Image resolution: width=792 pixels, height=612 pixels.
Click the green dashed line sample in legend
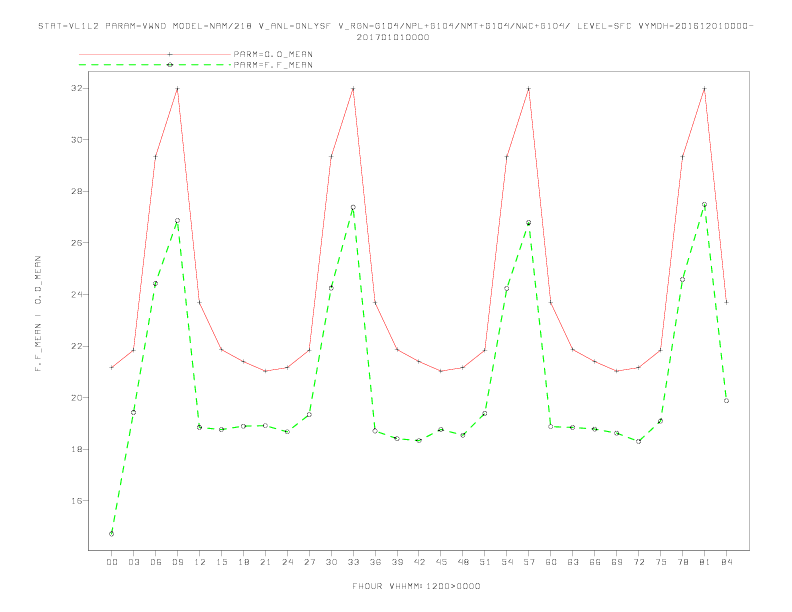pyautogui.click(x=155, y=65)
